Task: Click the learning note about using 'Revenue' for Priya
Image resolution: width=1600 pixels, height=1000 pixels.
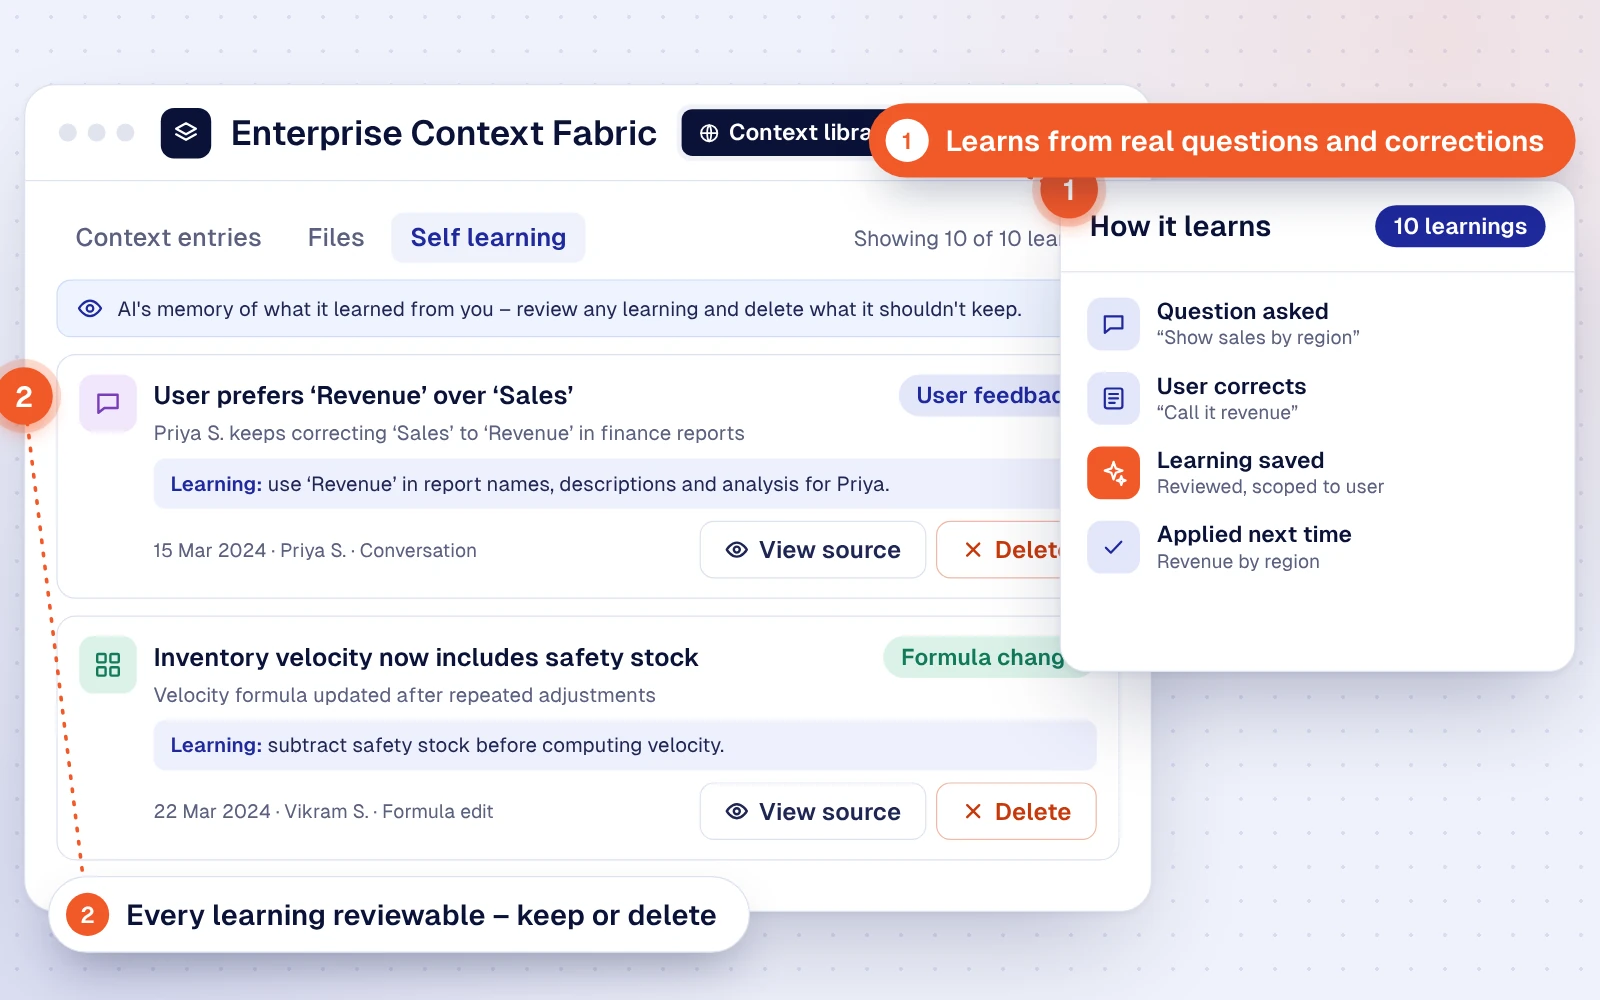Action: [607, 484]
